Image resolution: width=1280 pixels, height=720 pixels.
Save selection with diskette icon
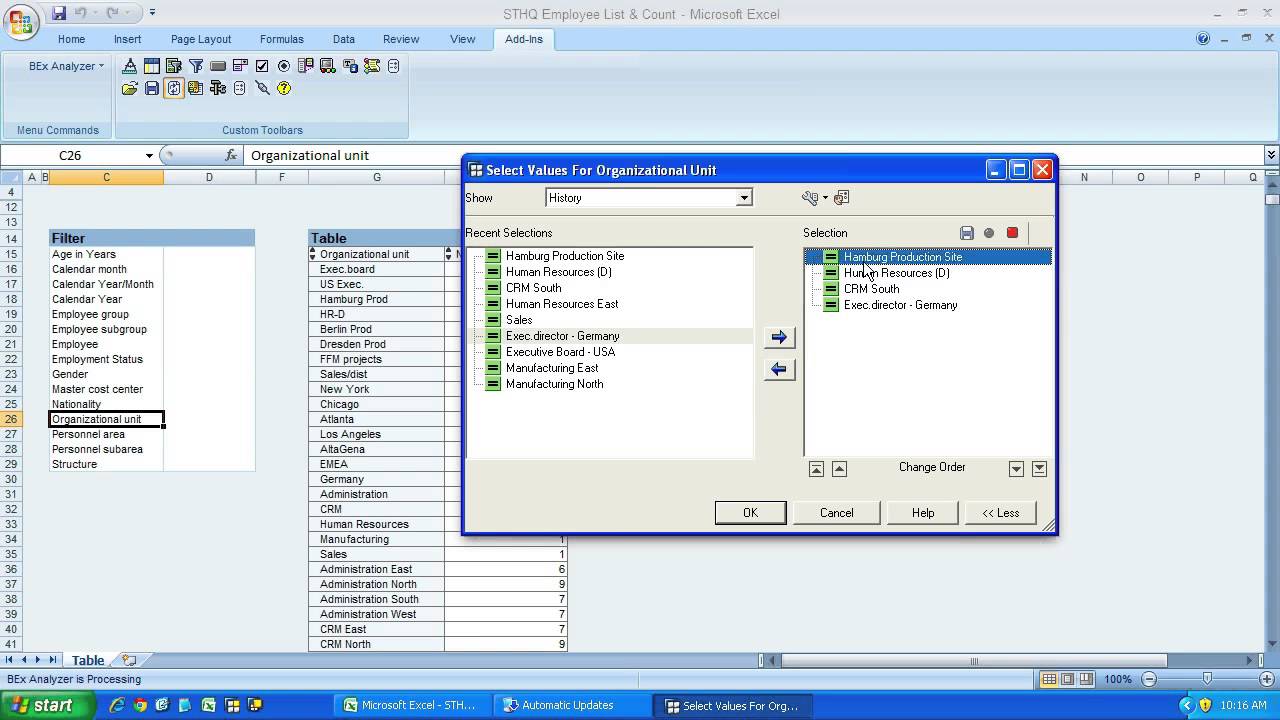967,233
